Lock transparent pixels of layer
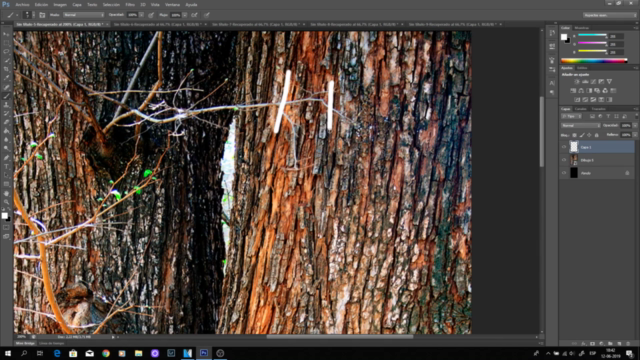Screen dimensions: 640x360 (574, 135)
